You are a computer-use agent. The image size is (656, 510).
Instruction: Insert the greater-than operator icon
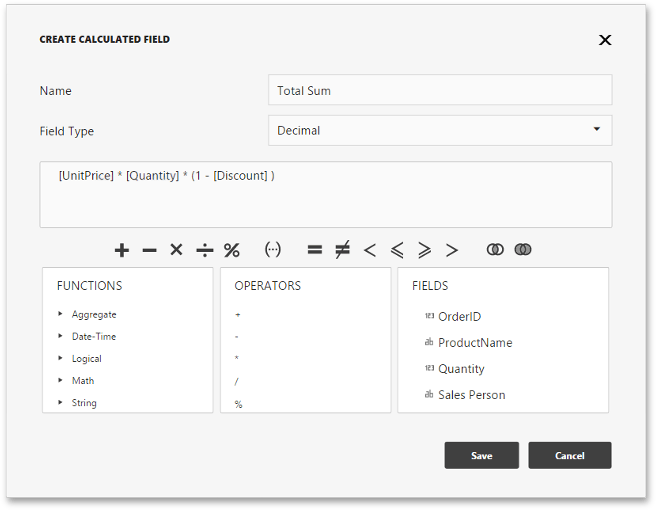[452, 250]
